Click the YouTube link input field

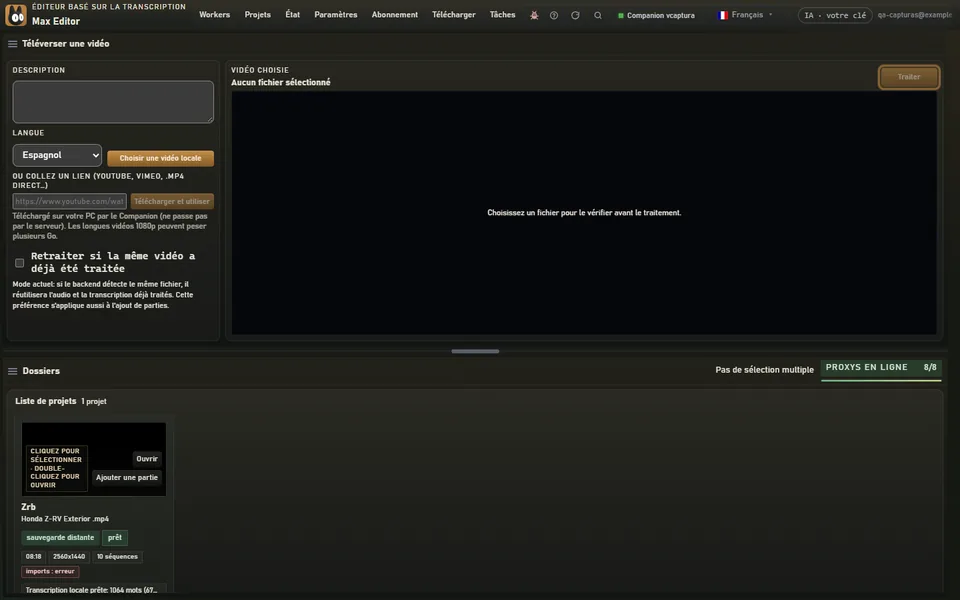pos(69,201)
